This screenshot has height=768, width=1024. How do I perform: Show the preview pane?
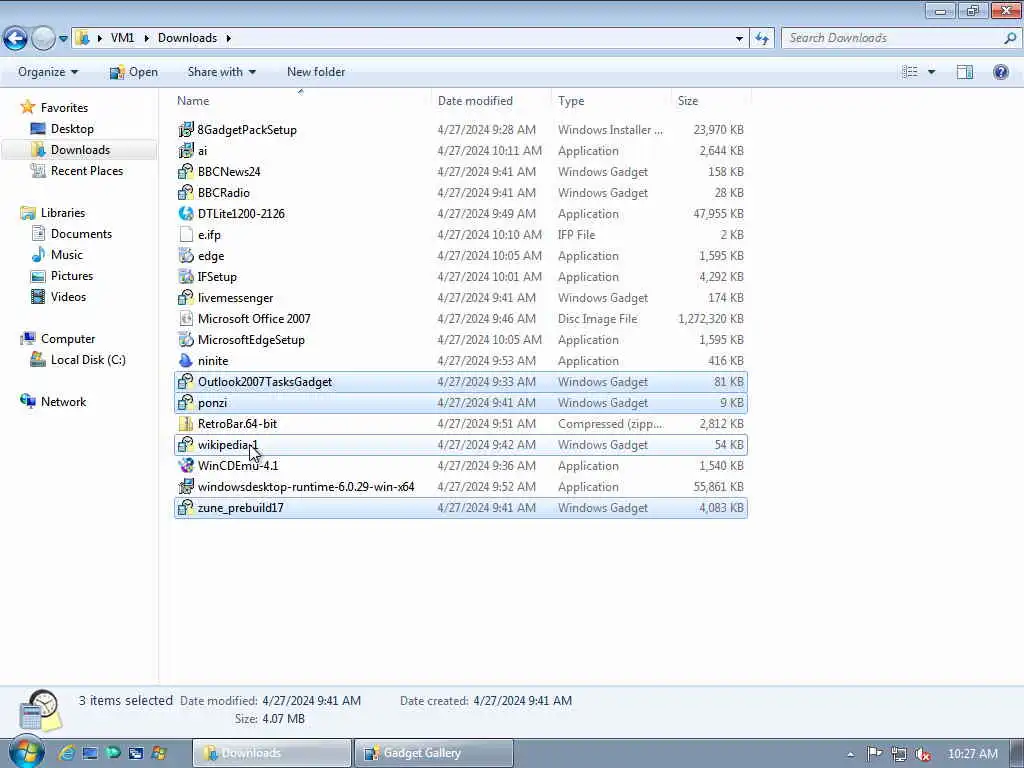(965, 72)
